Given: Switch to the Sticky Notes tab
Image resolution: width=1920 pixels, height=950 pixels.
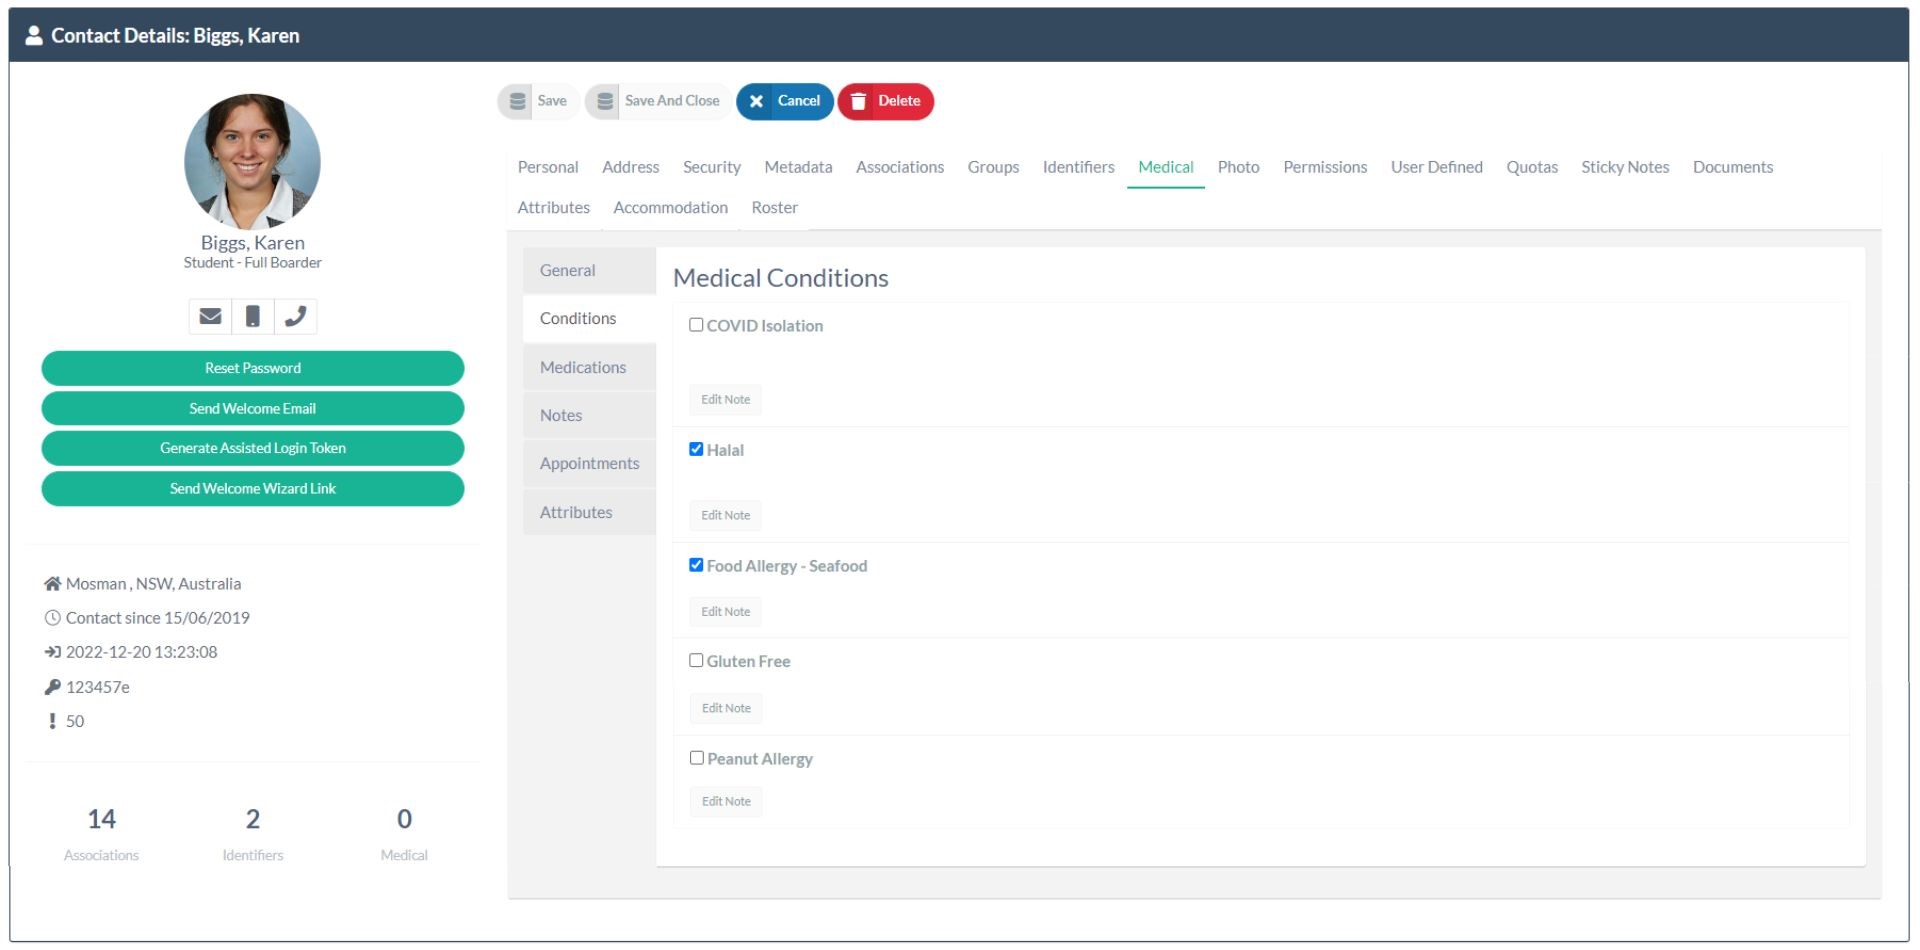Looking at the screenshot, I should coord(1625,167).
